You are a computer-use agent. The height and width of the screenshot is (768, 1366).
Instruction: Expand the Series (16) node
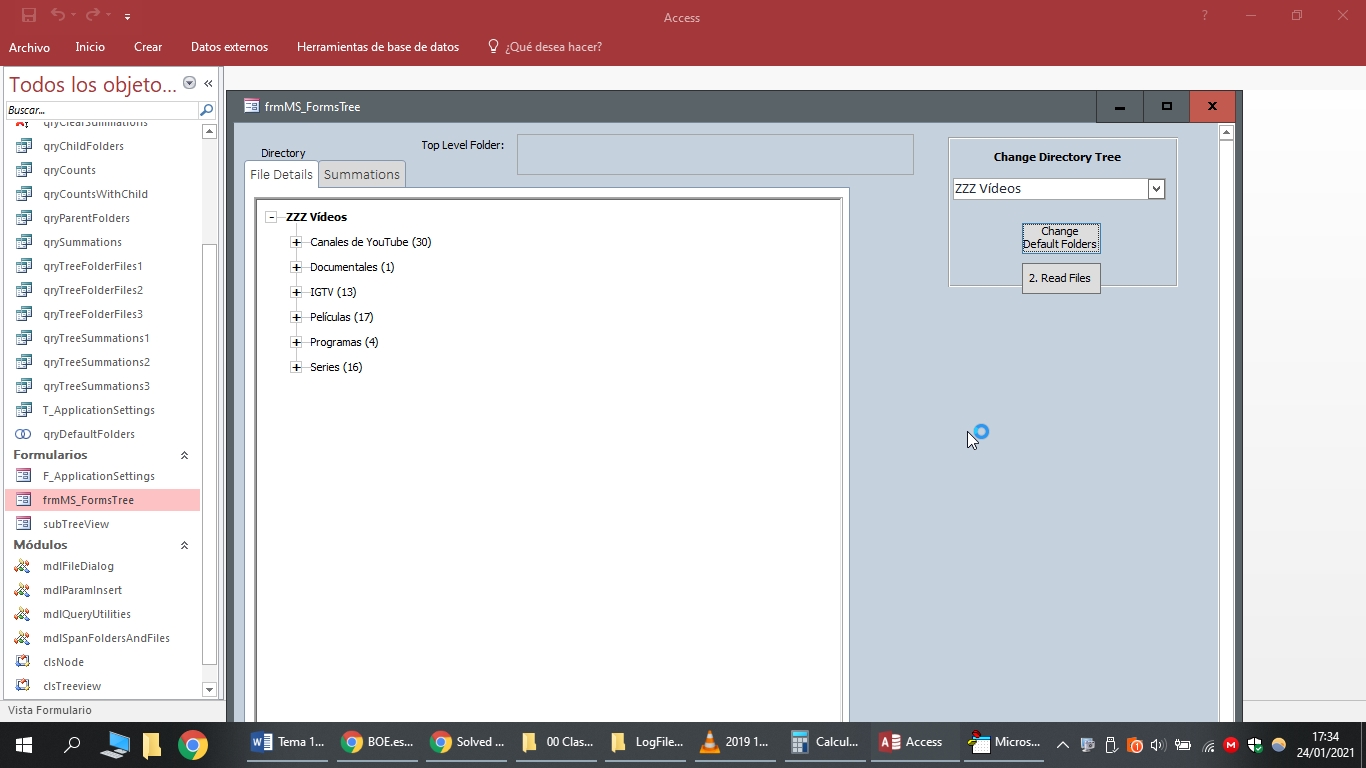296,367
